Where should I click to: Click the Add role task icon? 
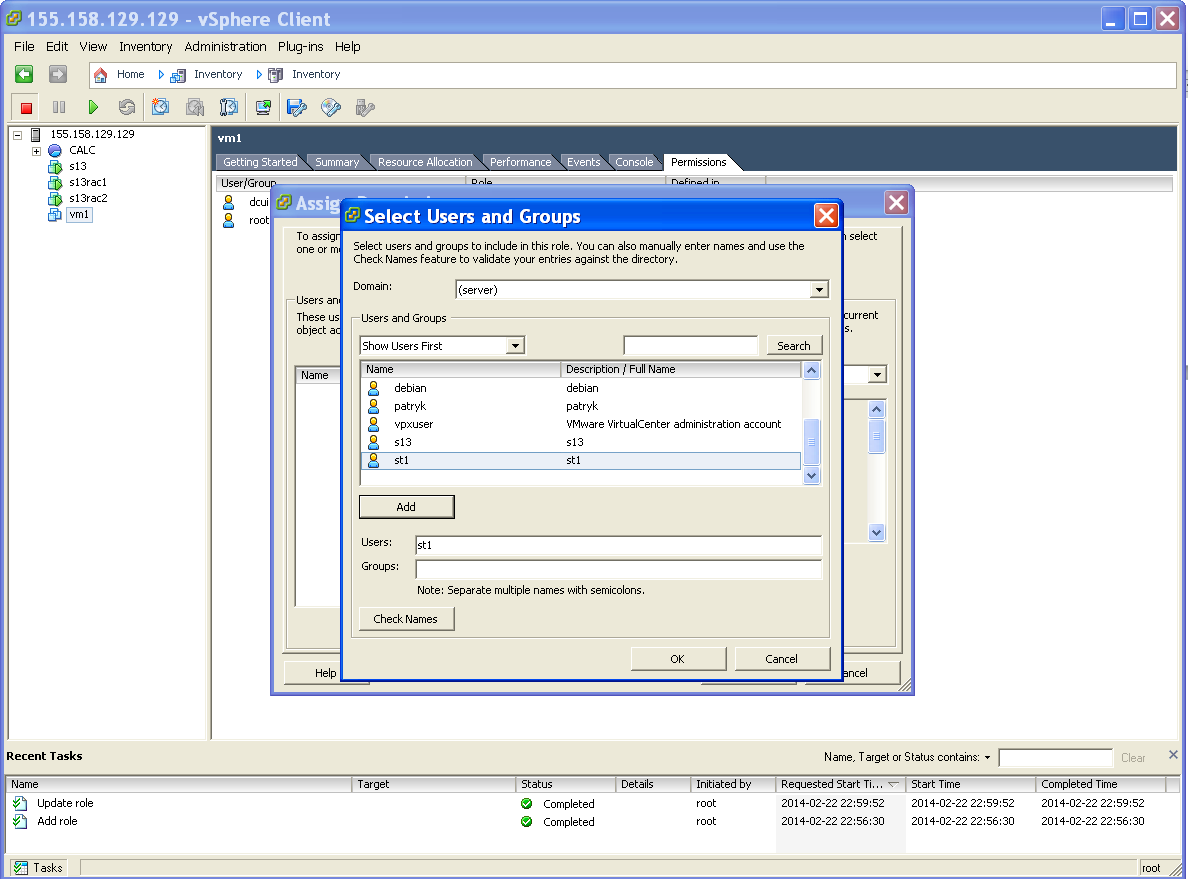(20, 821)
